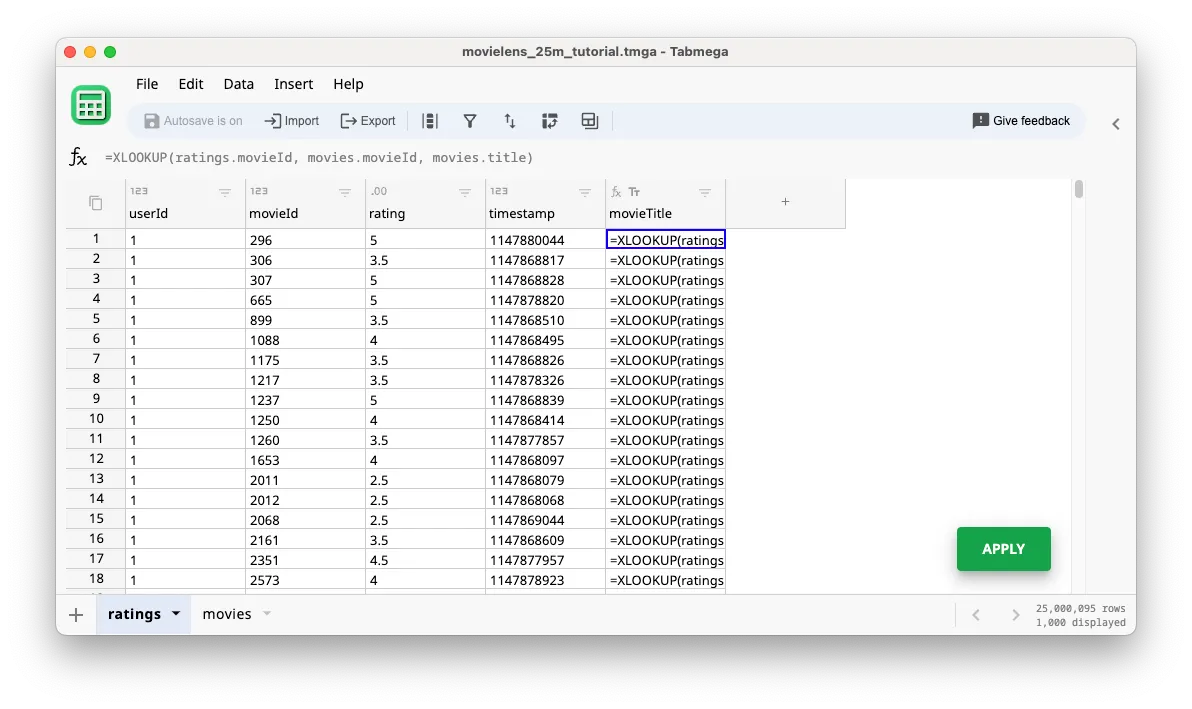The image size is (1192, 709).
Task: Click Import to load new data
Action: click(291, 120)
